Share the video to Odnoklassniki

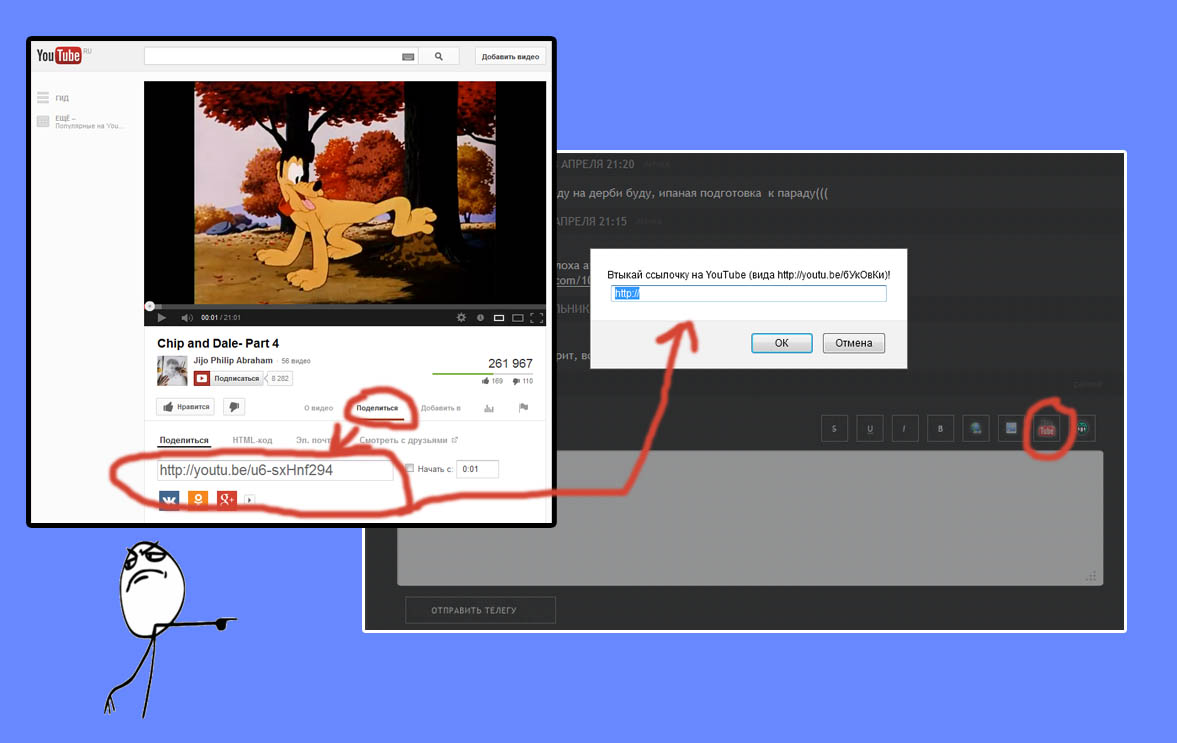(197, 500)
